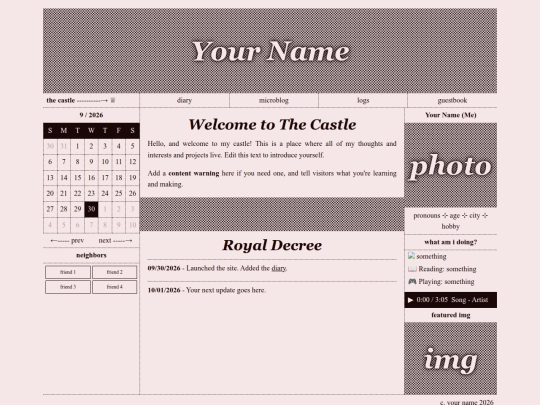This screenshot has width=540, height=405.
Task: Open the diary tab
Action: click(x=184, y=100)
